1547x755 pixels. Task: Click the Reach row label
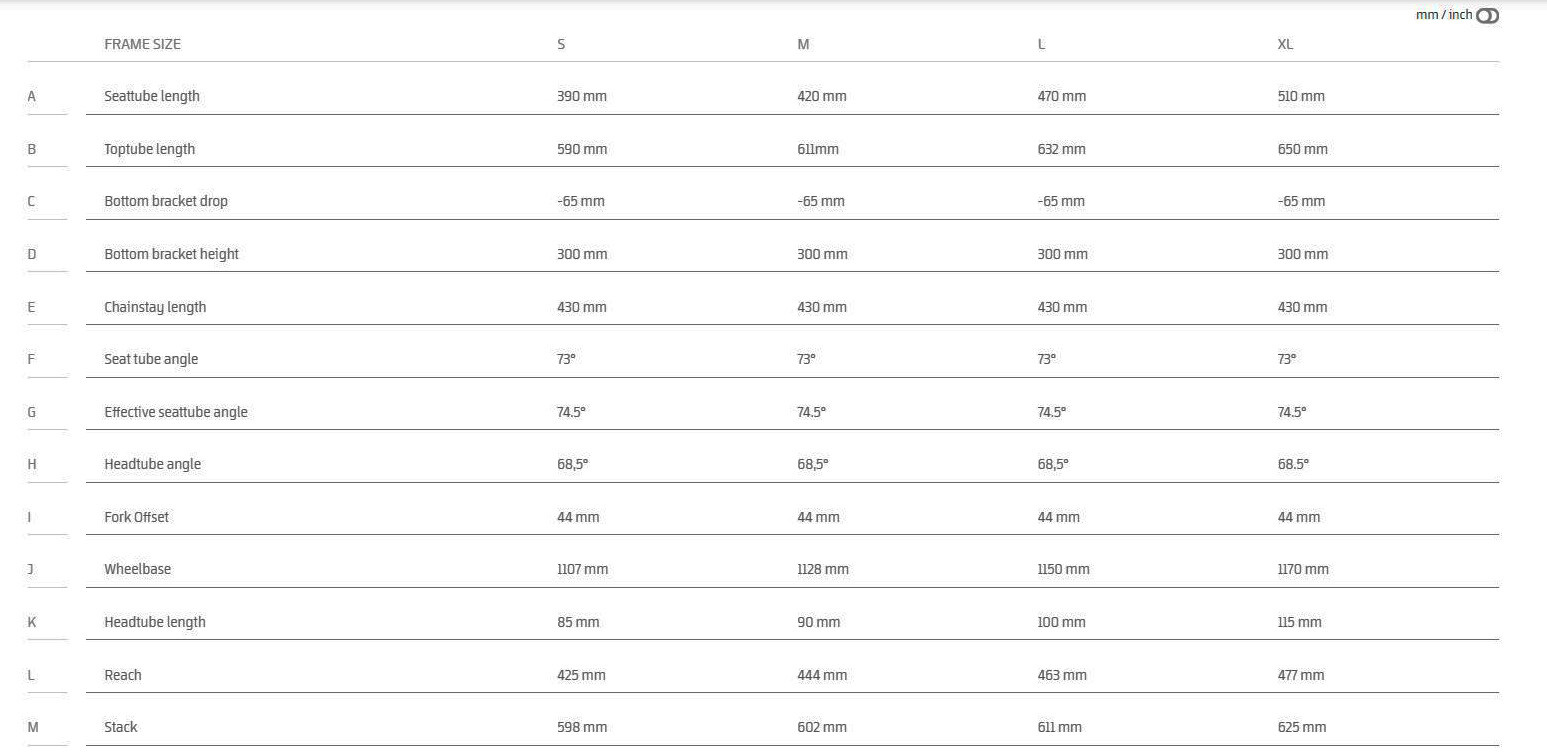coord(123,675)
